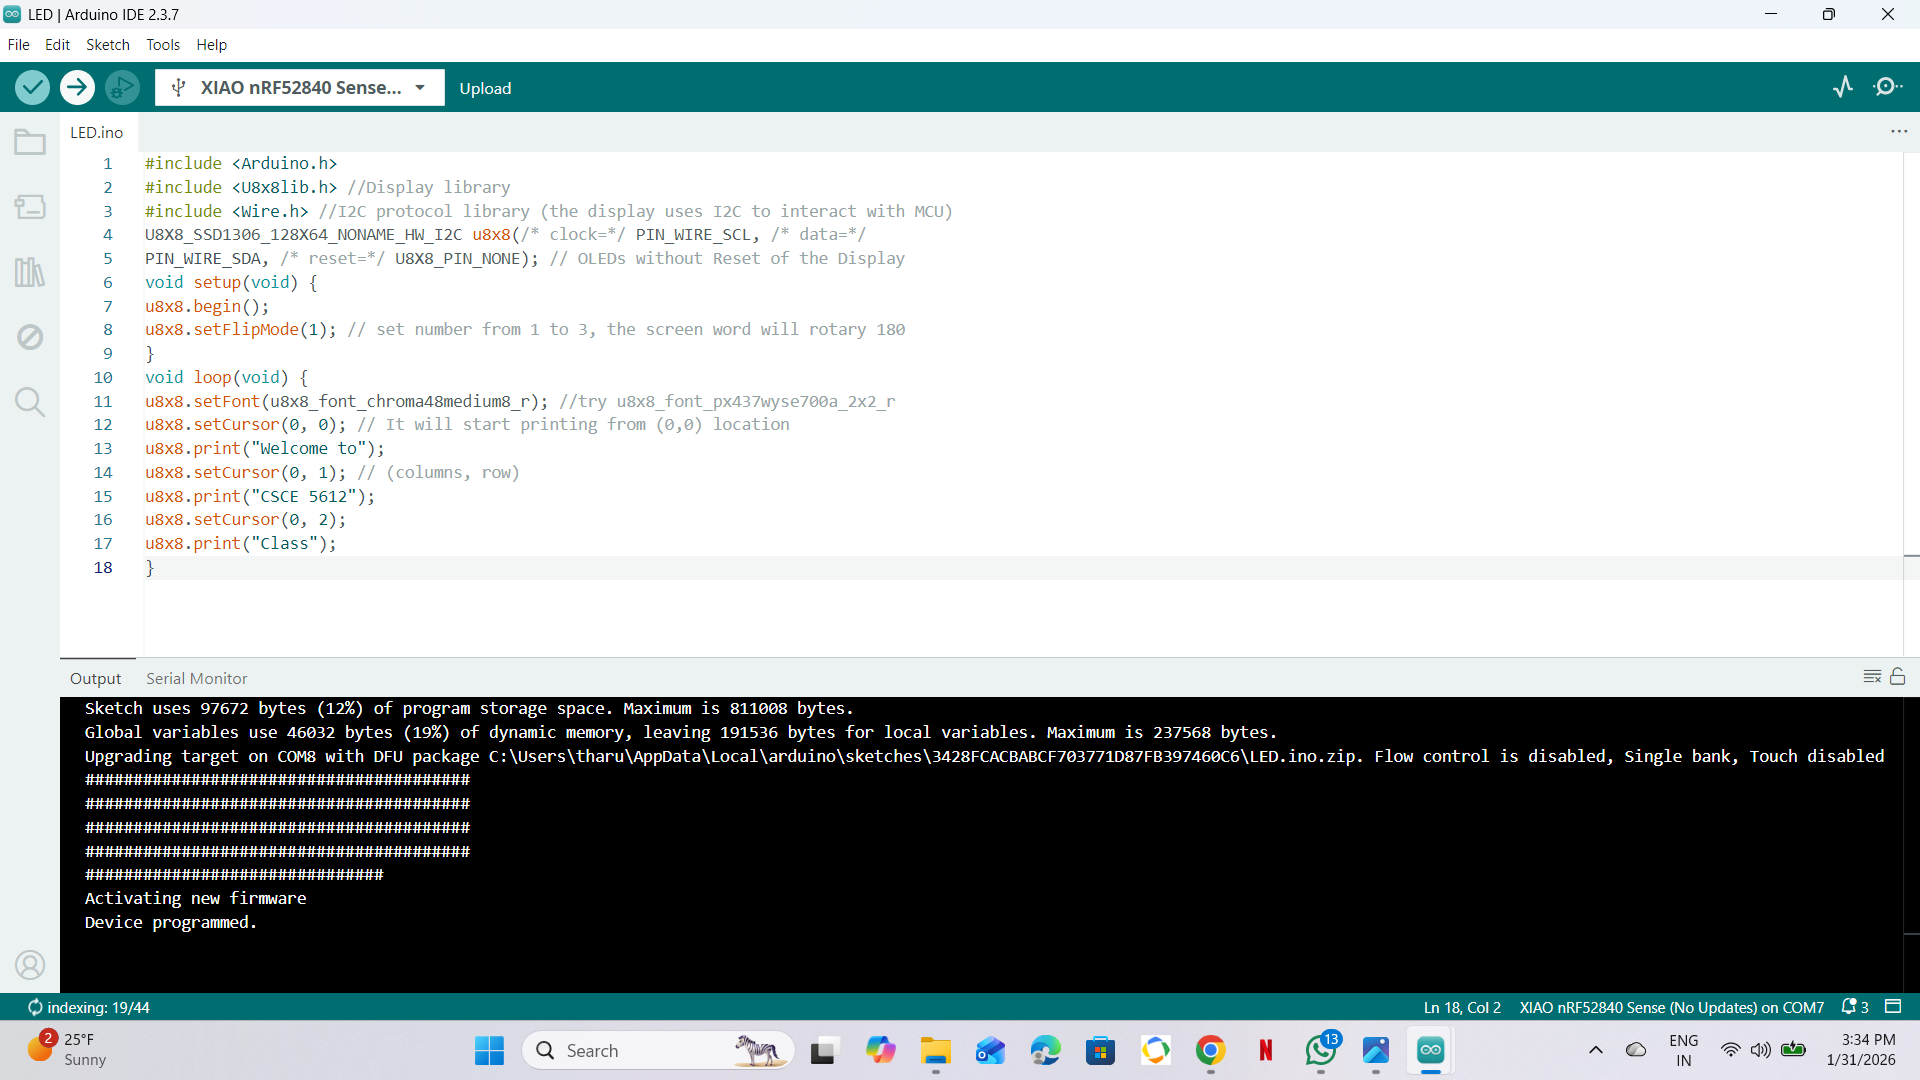
Task: Click 'Activating new firmware' output line
Action: point(195,898)
